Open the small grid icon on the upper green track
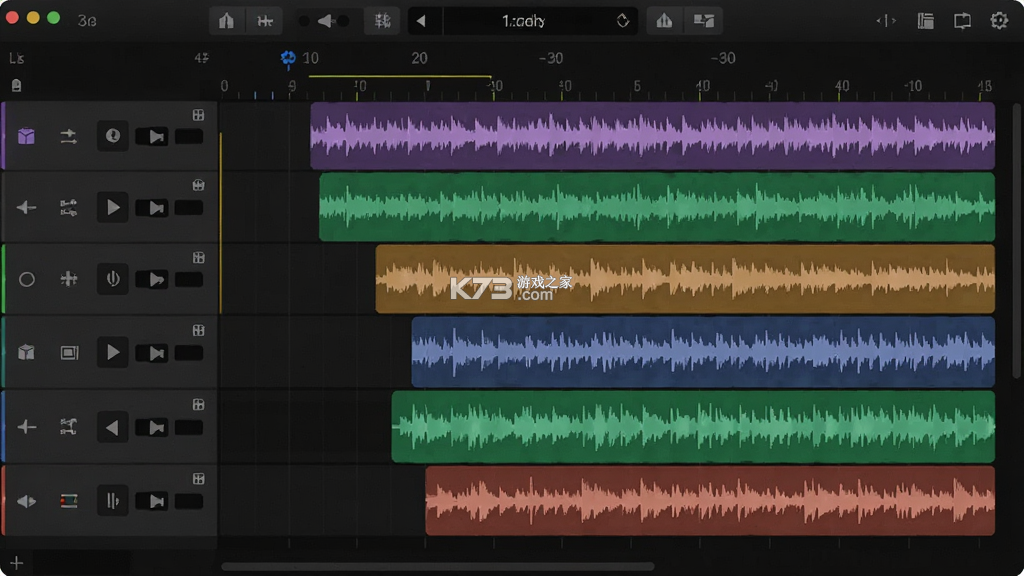 click(x=199, y=185)
